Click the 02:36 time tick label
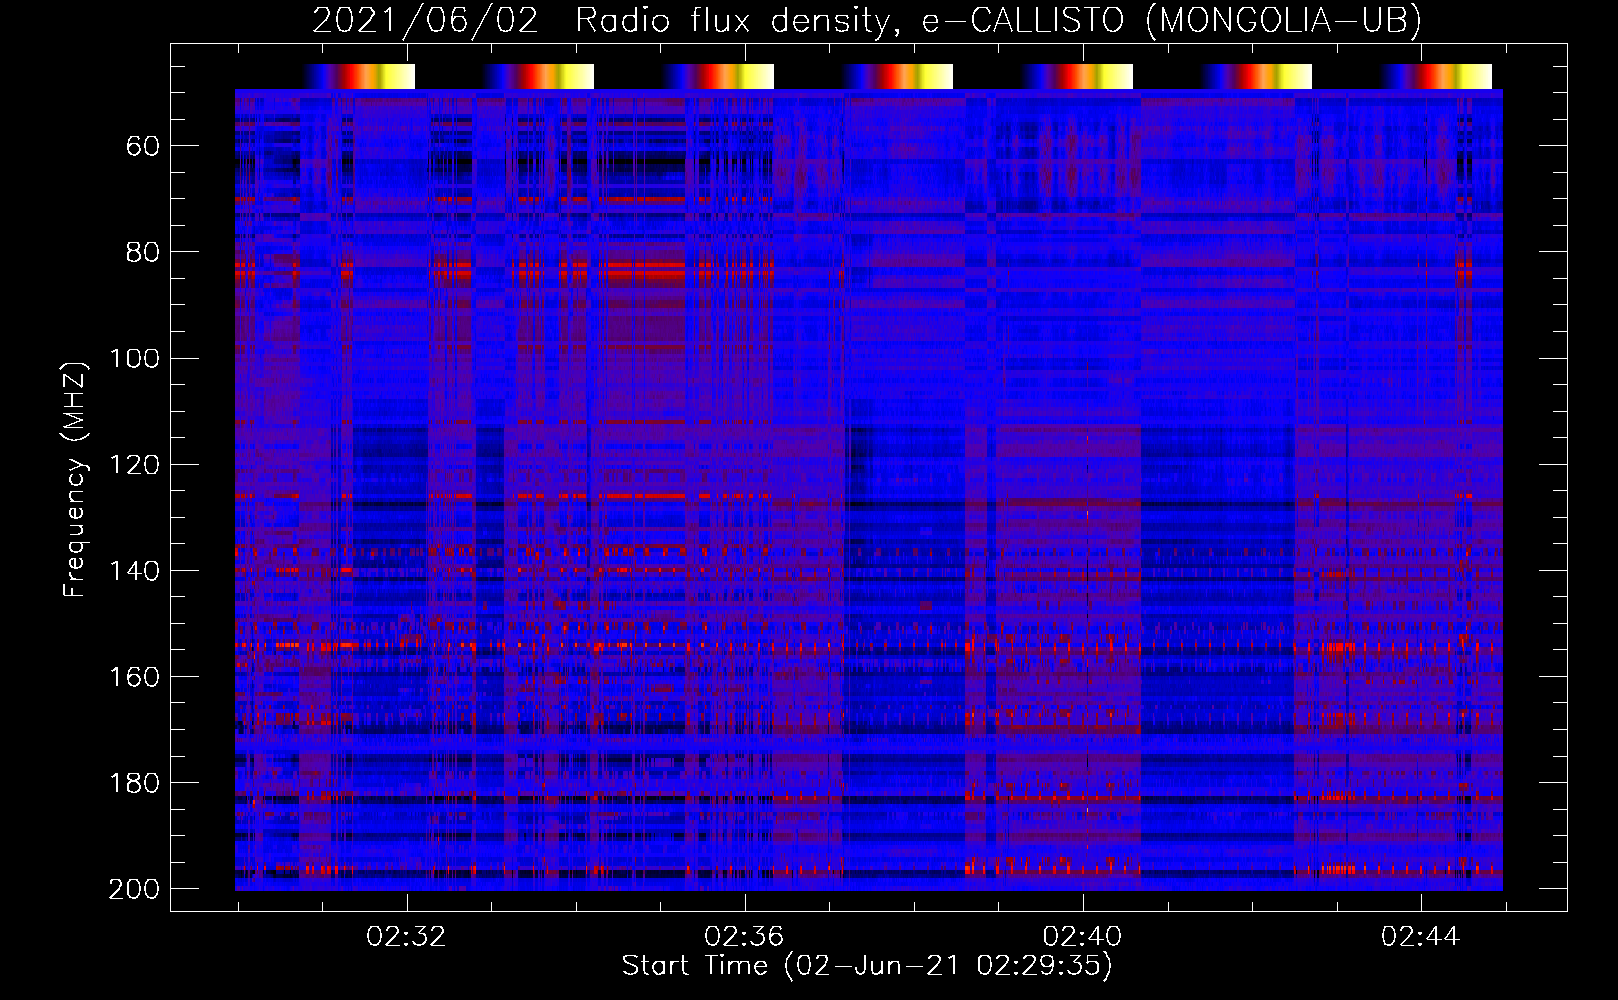Image resolution: width=1618 pixels, height=1000 pixels. 744,937
